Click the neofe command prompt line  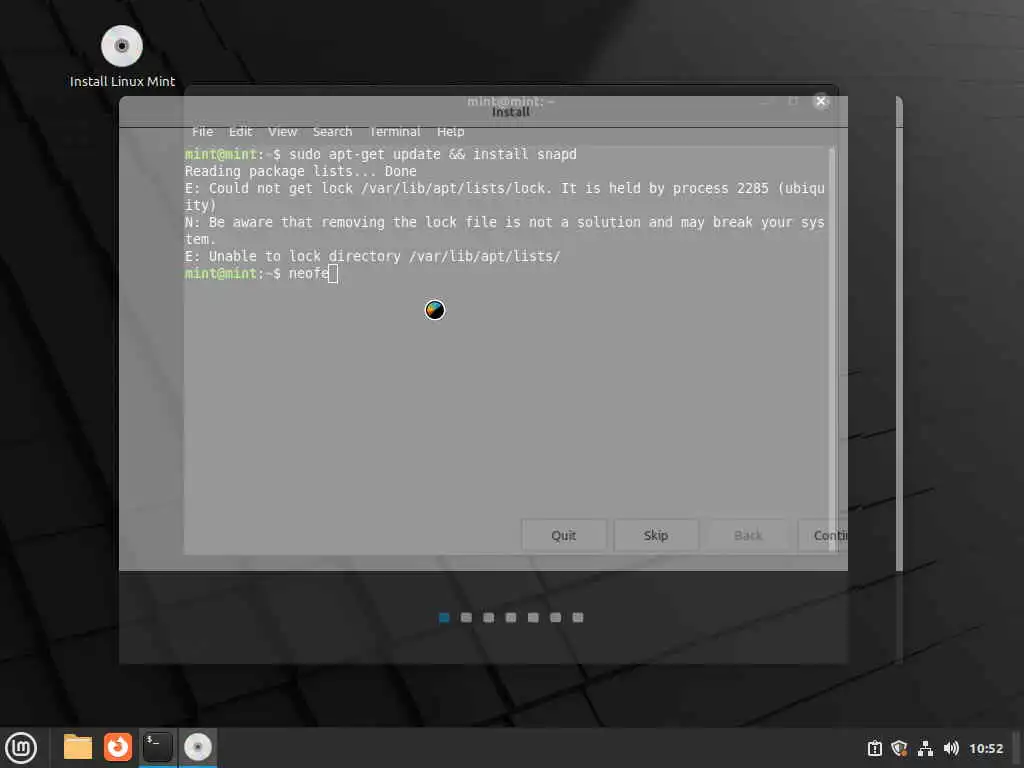tap(261, 274)
